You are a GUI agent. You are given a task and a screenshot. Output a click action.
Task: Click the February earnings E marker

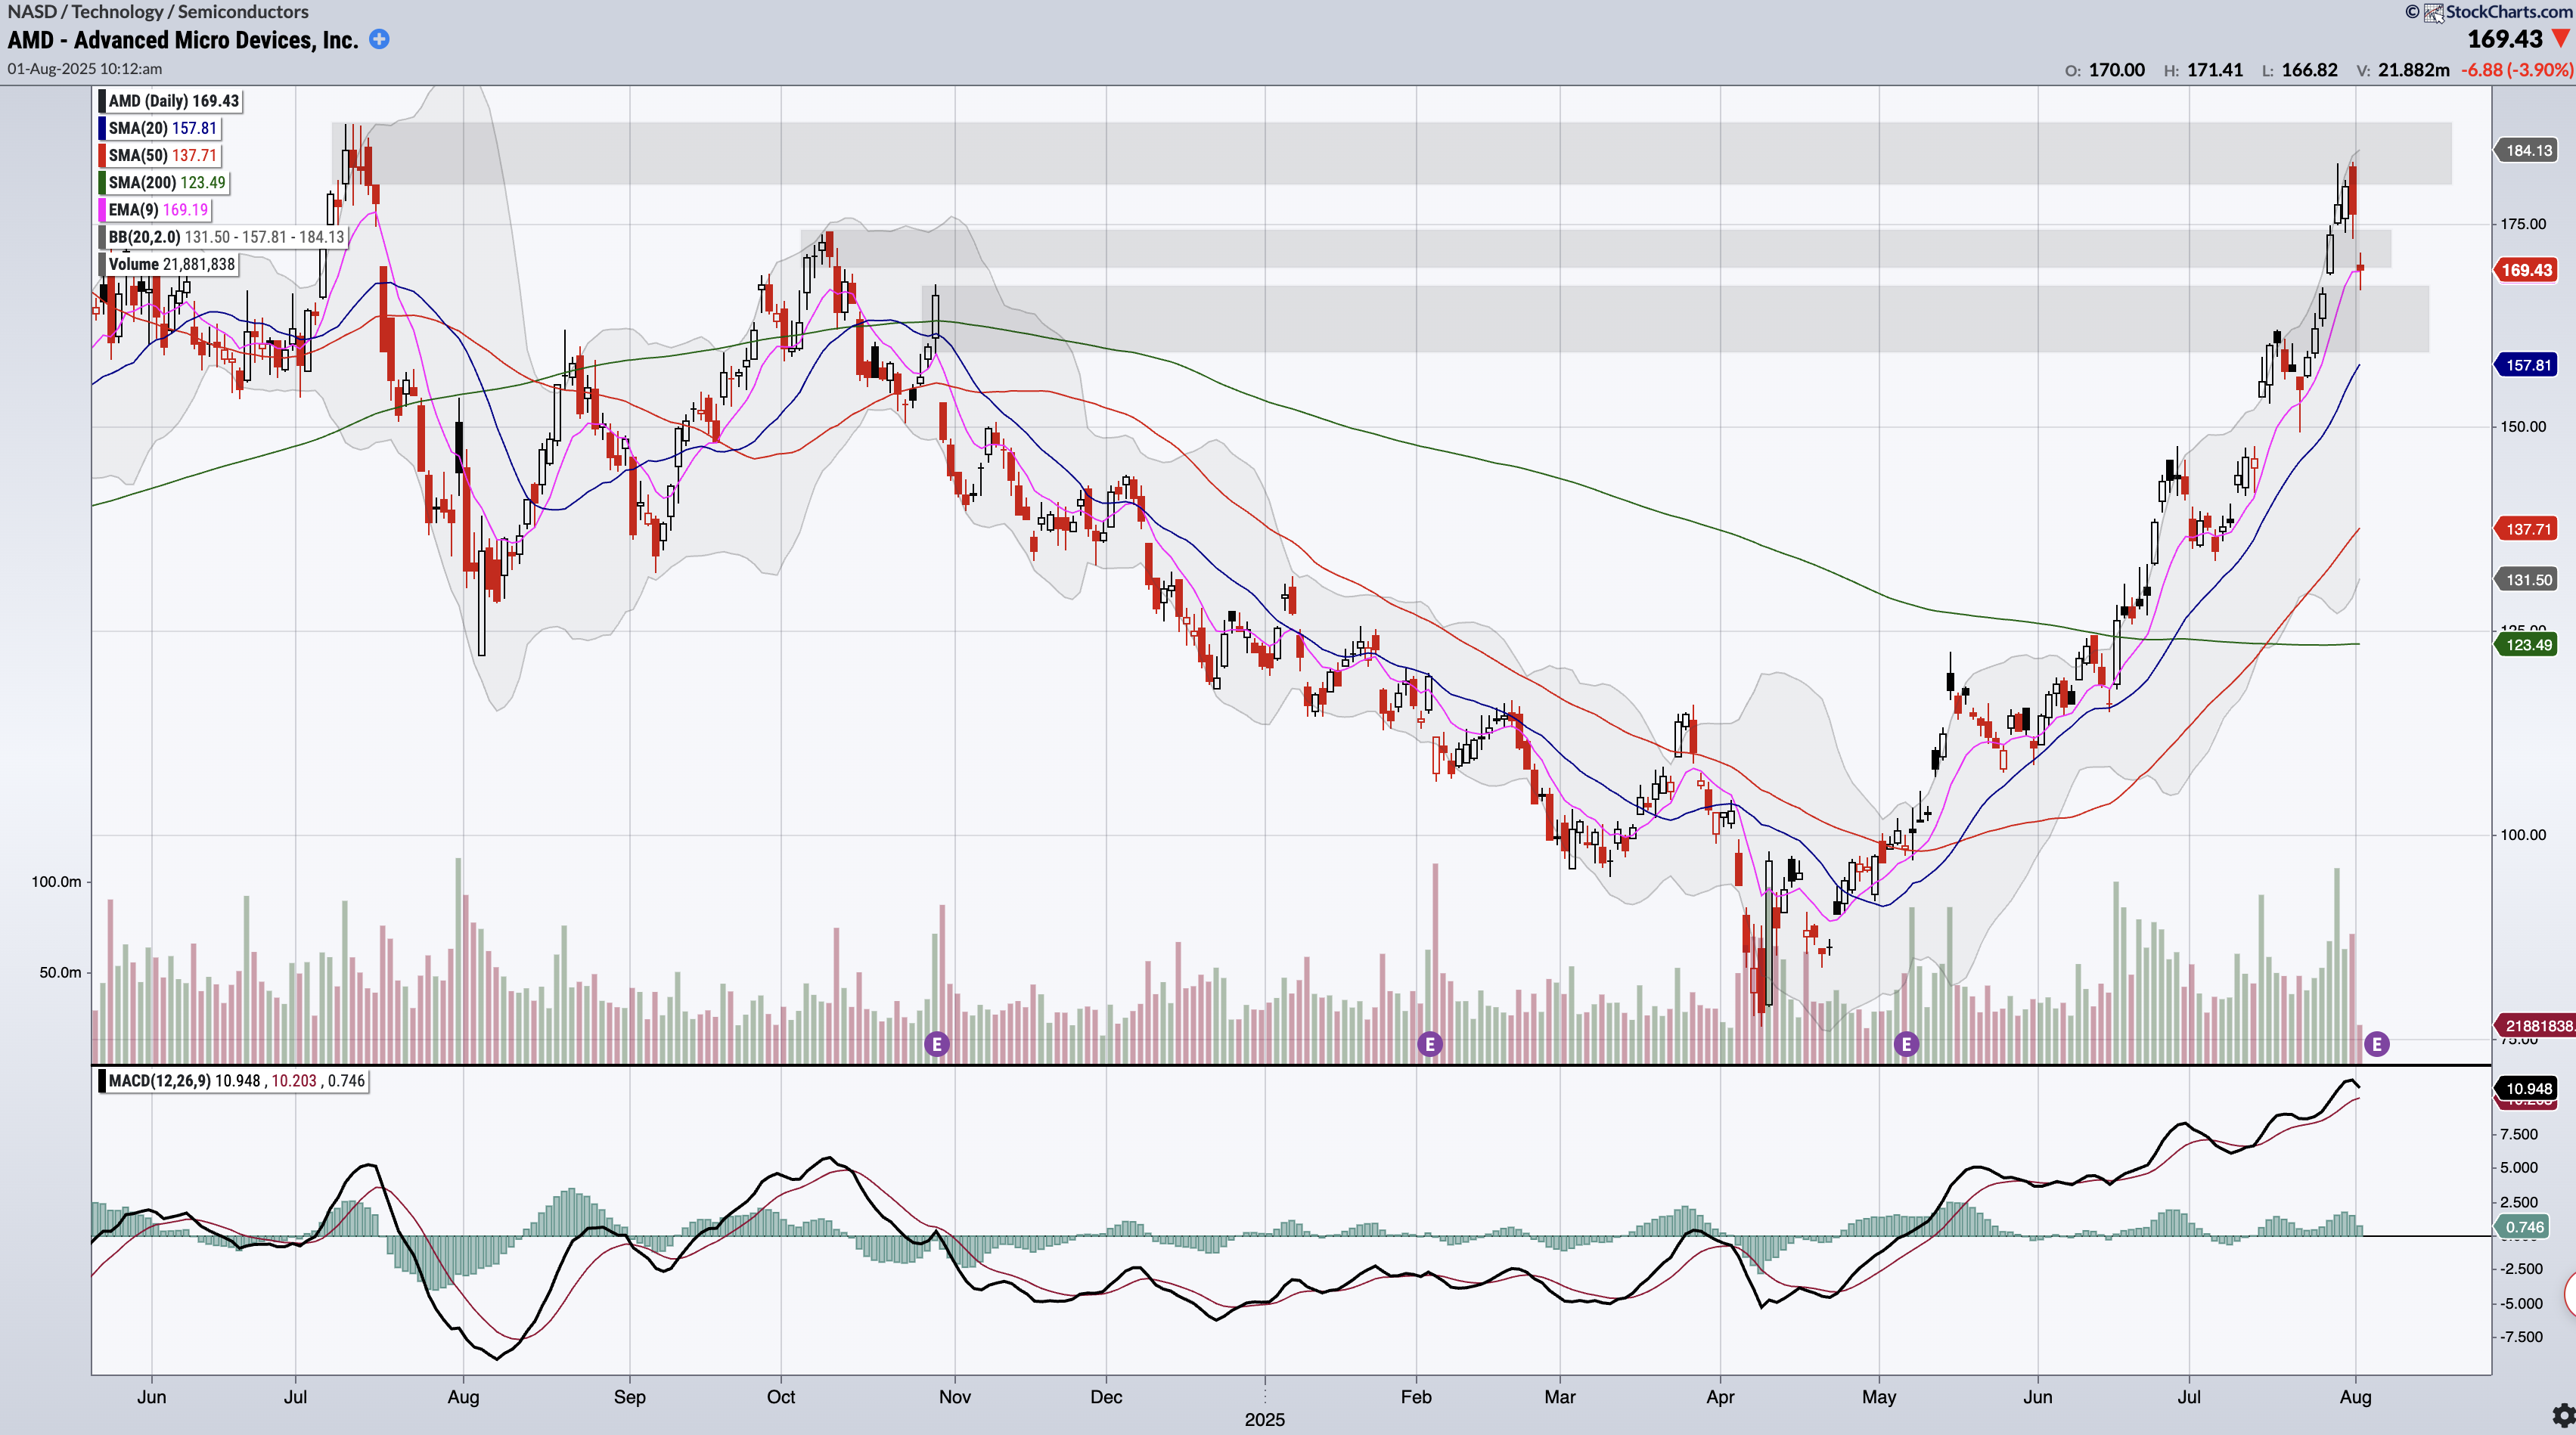coord(1430,1044)
